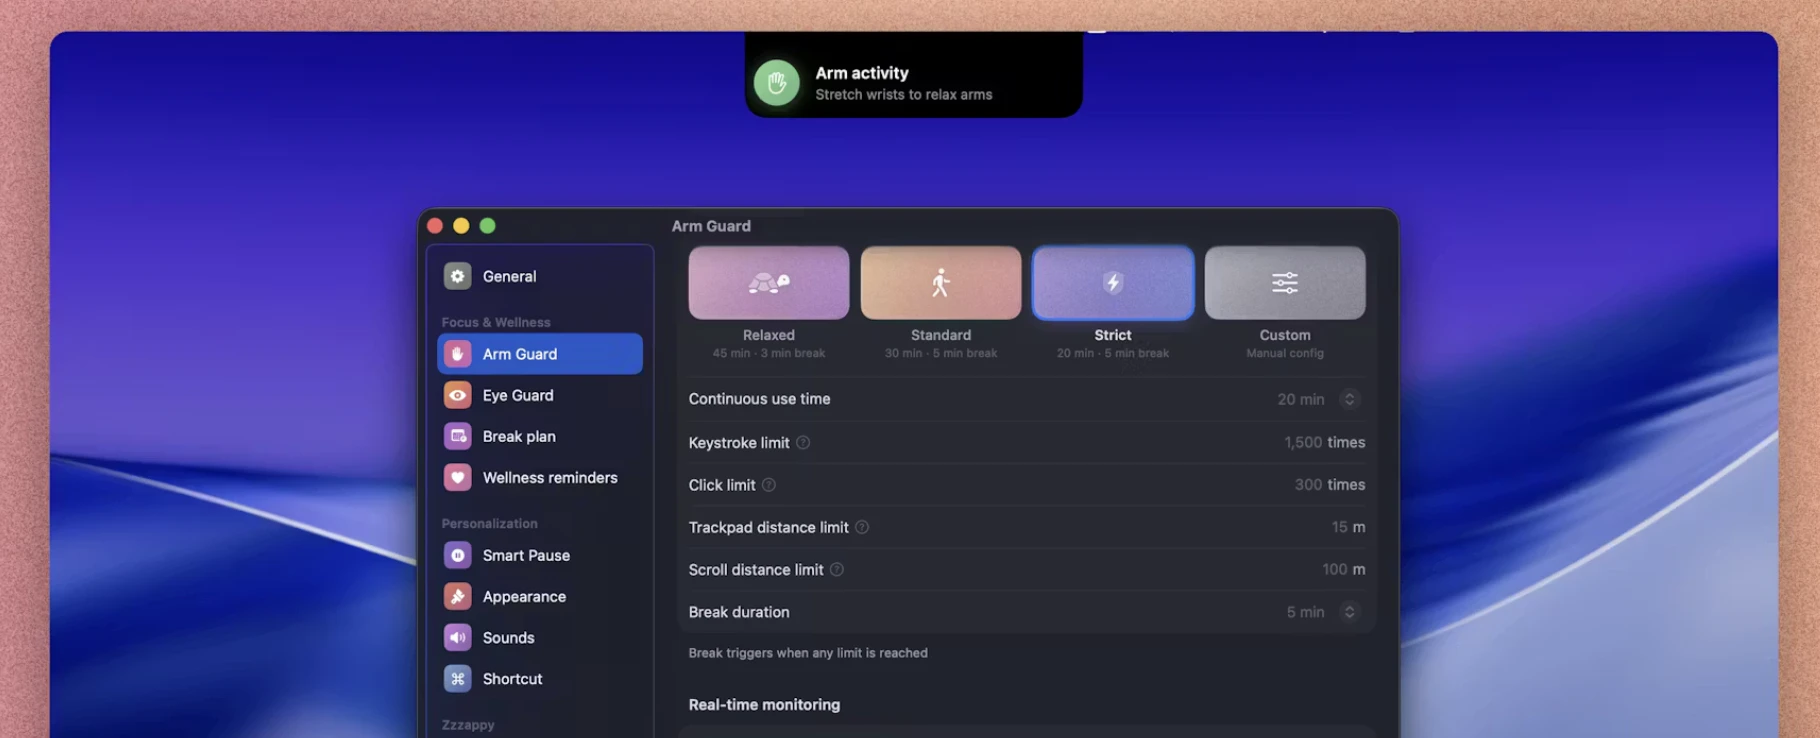The height and width of the screenshot is (738, 1820).
Task: Click the Wellness reminders heart icon
Action: point(457,477)
